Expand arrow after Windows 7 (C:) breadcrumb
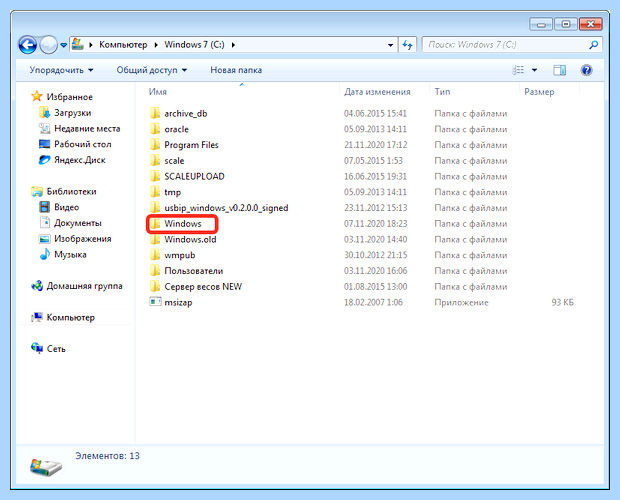620x500 pixels. coord(233,45)
